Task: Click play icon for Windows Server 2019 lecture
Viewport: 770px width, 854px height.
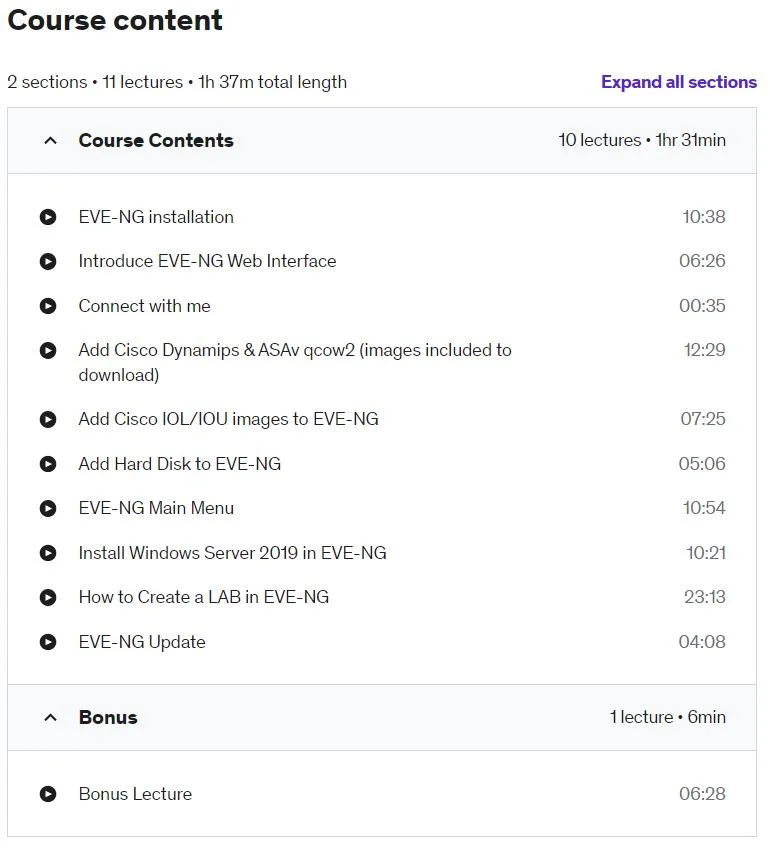Action: 48,553
